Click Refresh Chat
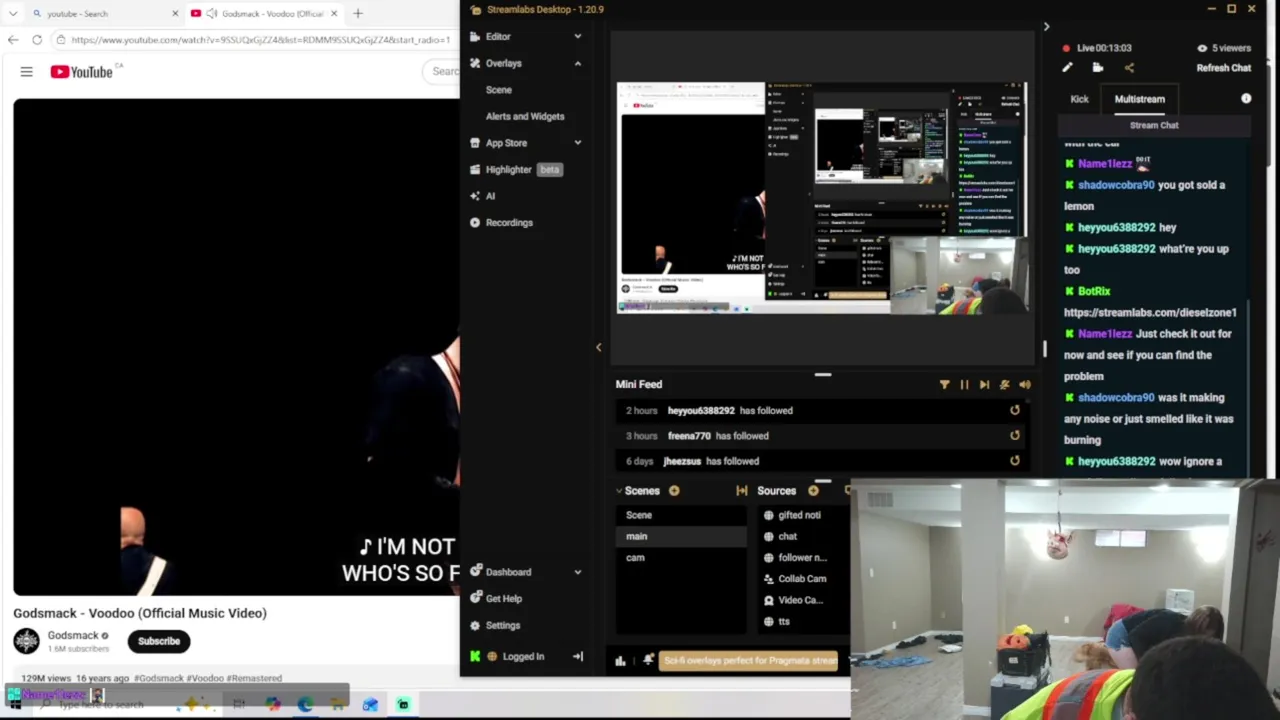This screenshot has width=1280, height=720. pos(1223,68)
